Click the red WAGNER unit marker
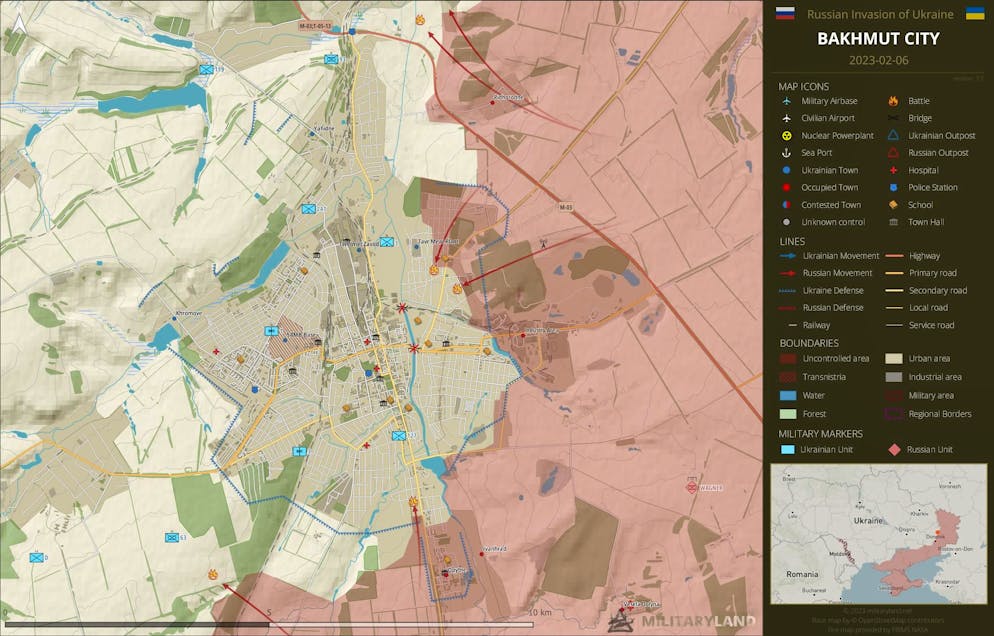The image size is (994, 636). (x=692, y=487)
